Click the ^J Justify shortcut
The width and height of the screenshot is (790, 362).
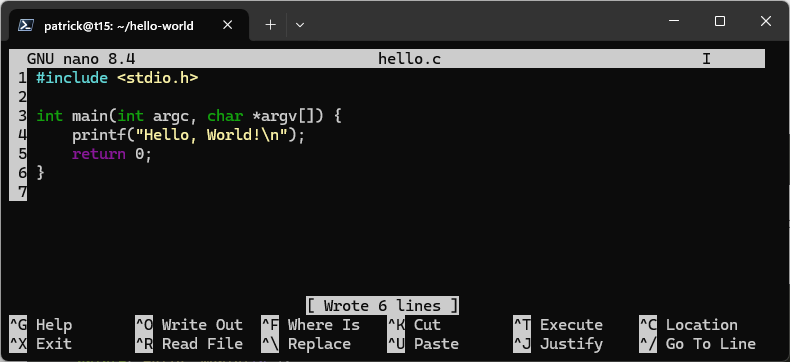pos(558,344)
